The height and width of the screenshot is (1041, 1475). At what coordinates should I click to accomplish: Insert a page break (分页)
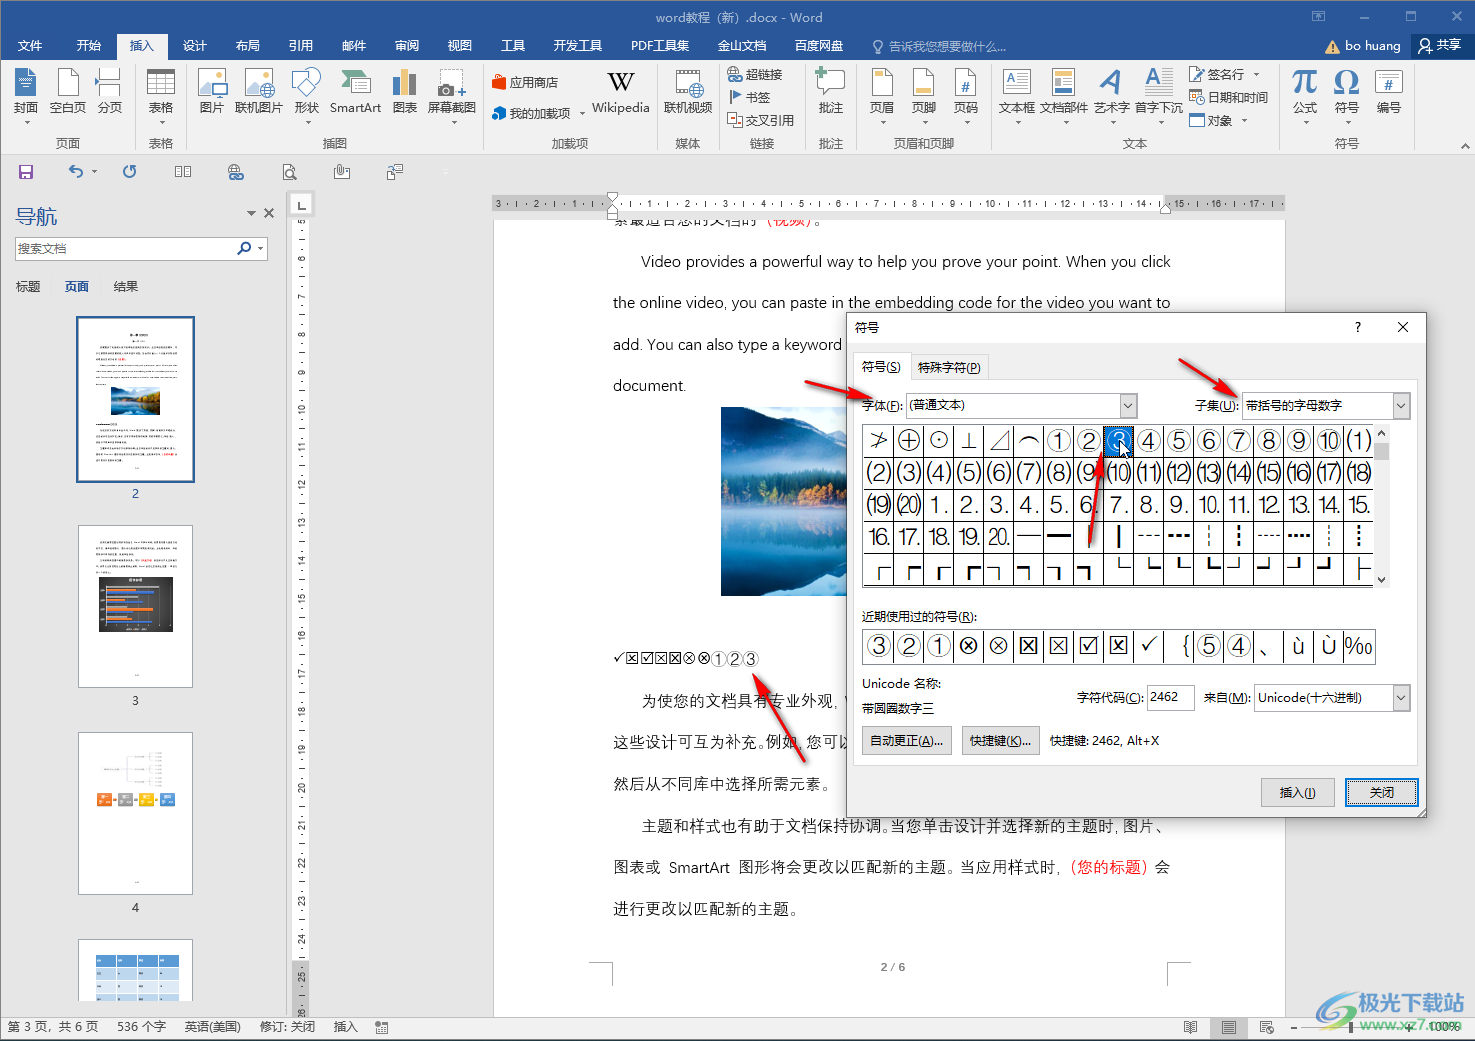point(109,92)
